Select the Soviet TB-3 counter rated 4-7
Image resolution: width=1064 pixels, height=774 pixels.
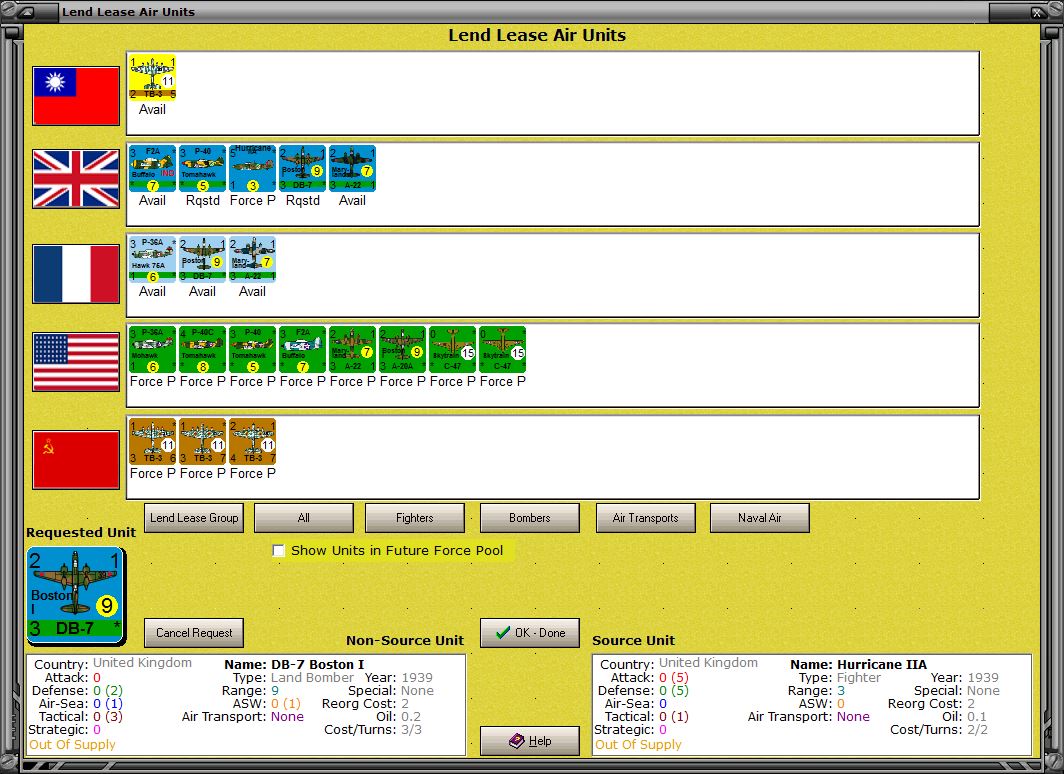tap(252, 442)
